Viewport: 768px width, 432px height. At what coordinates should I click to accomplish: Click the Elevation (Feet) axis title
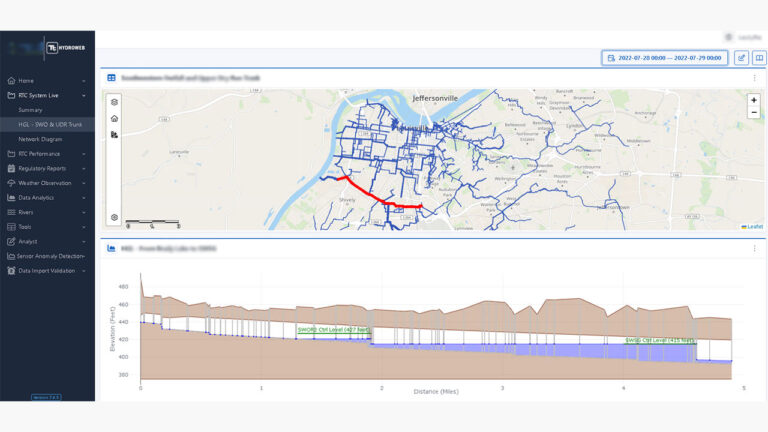click(x=112, y=329)
